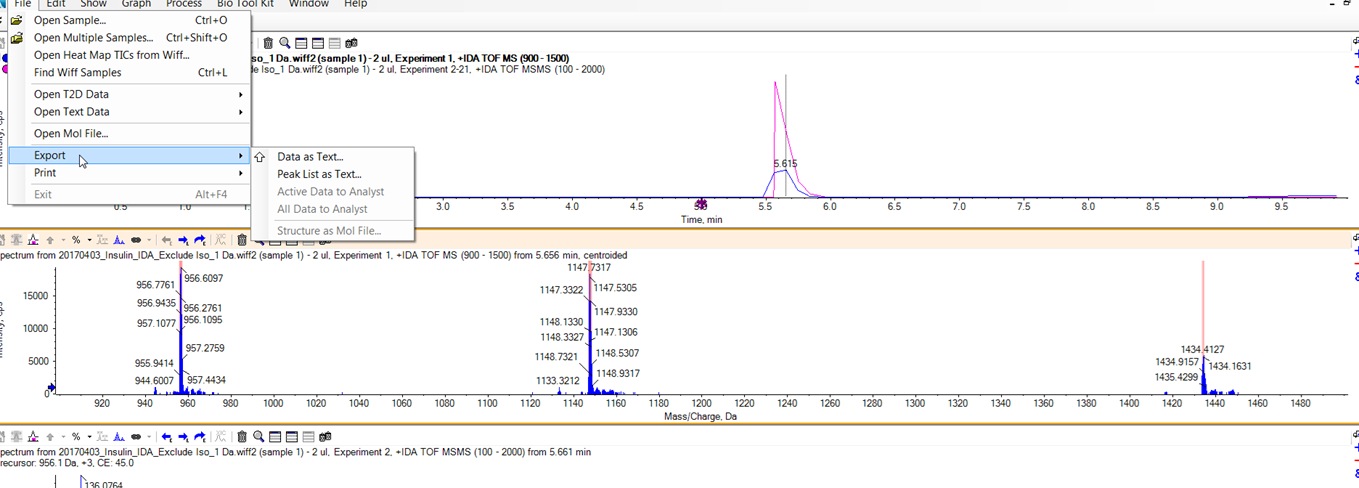This screenshot has width=1359, height=488.
Task: Click blue left arrow in bottom MSMS toolbar
Action: coord(167,437)
